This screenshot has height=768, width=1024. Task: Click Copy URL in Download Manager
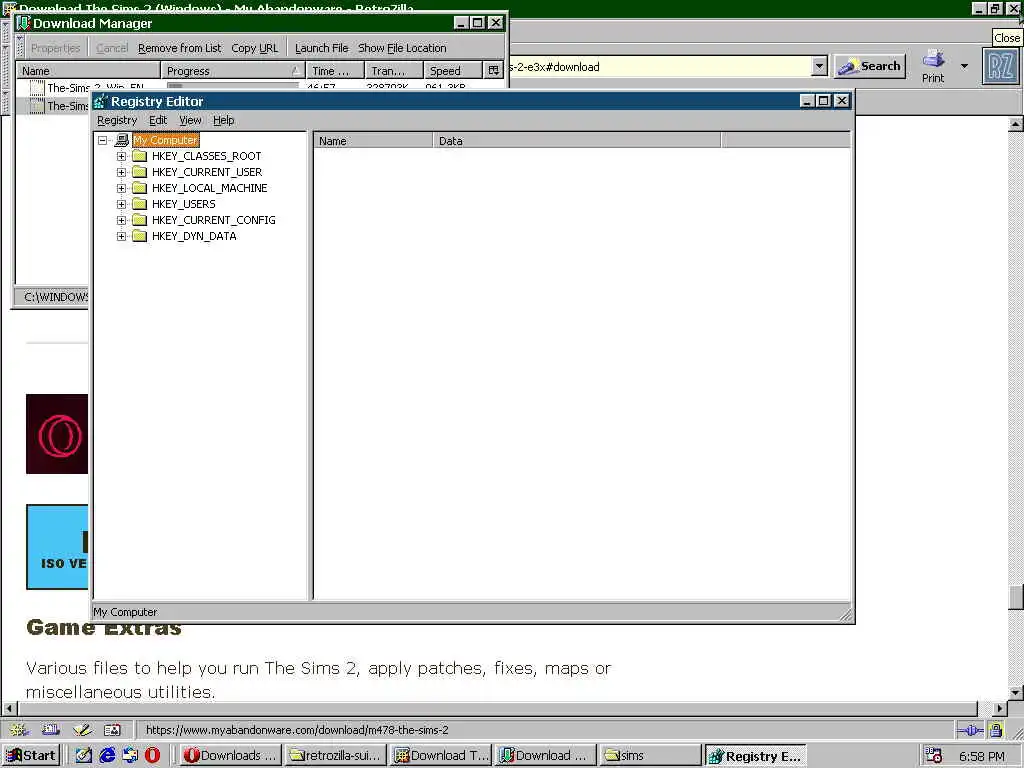(255, 48)
